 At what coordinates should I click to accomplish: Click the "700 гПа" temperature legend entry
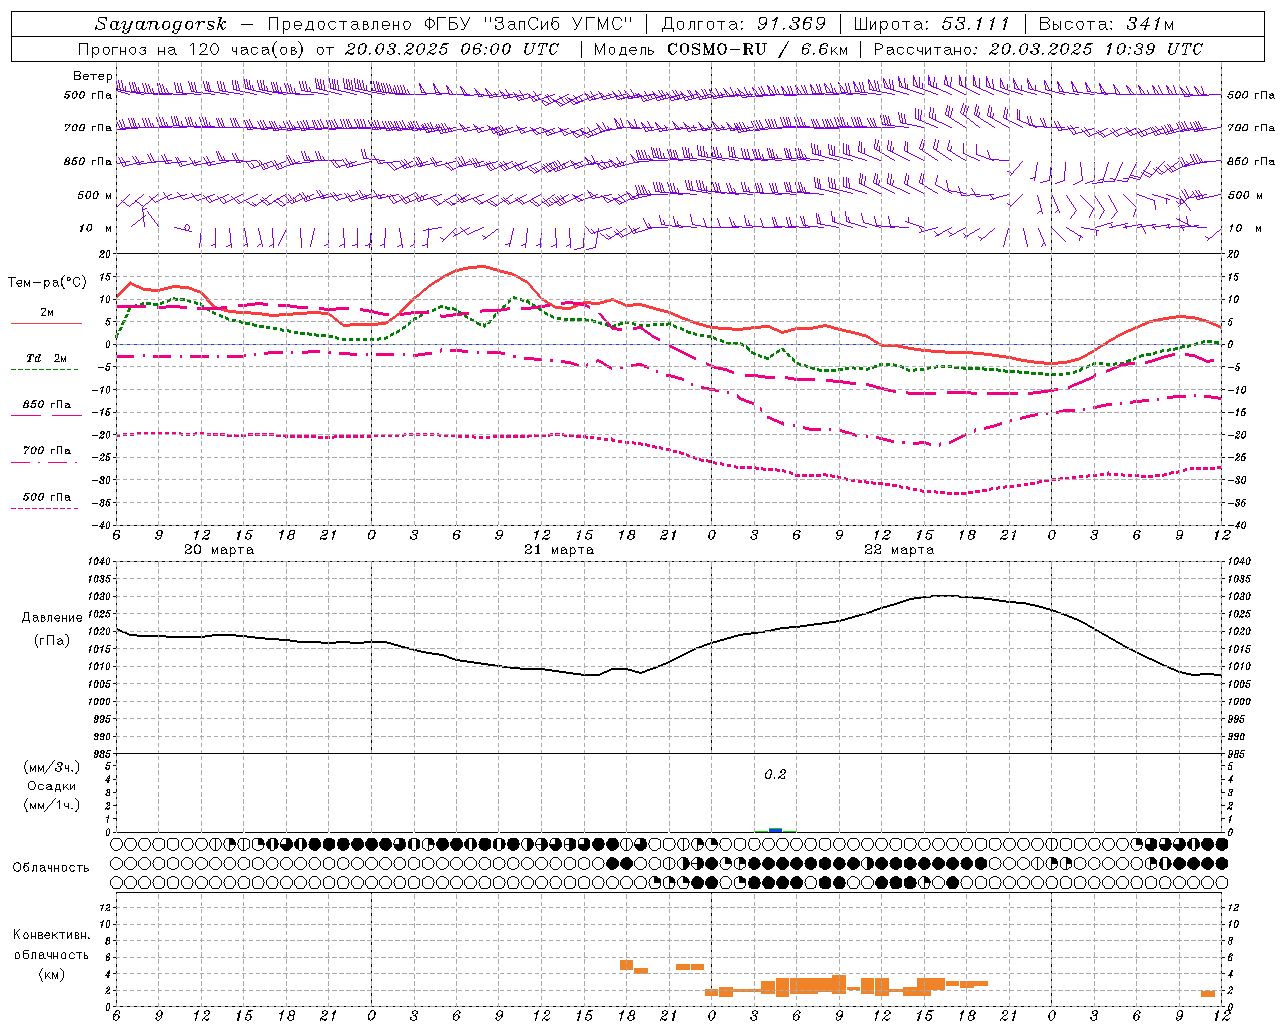(x=47, y=451)
